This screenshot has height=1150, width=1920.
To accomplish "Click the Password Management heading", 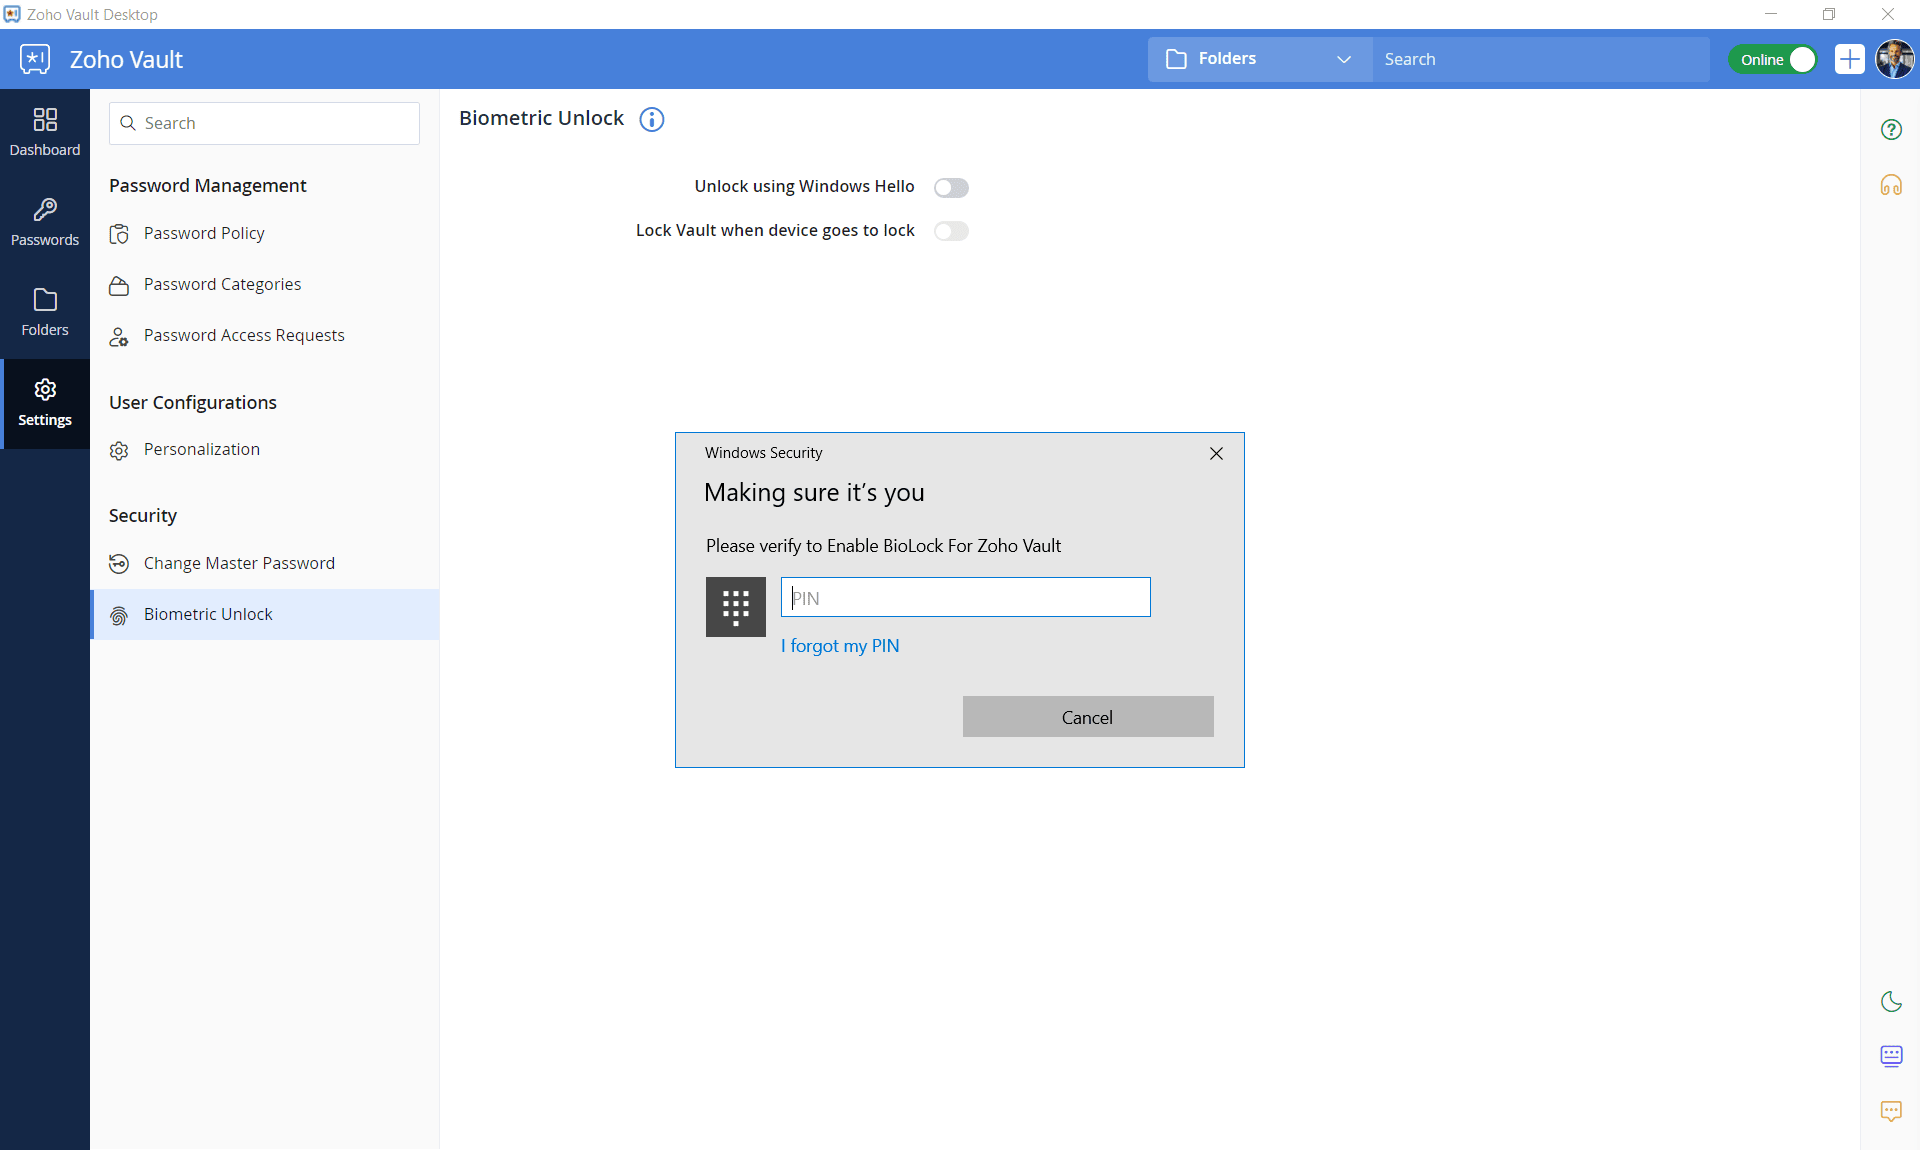I will tap(208, 185).
